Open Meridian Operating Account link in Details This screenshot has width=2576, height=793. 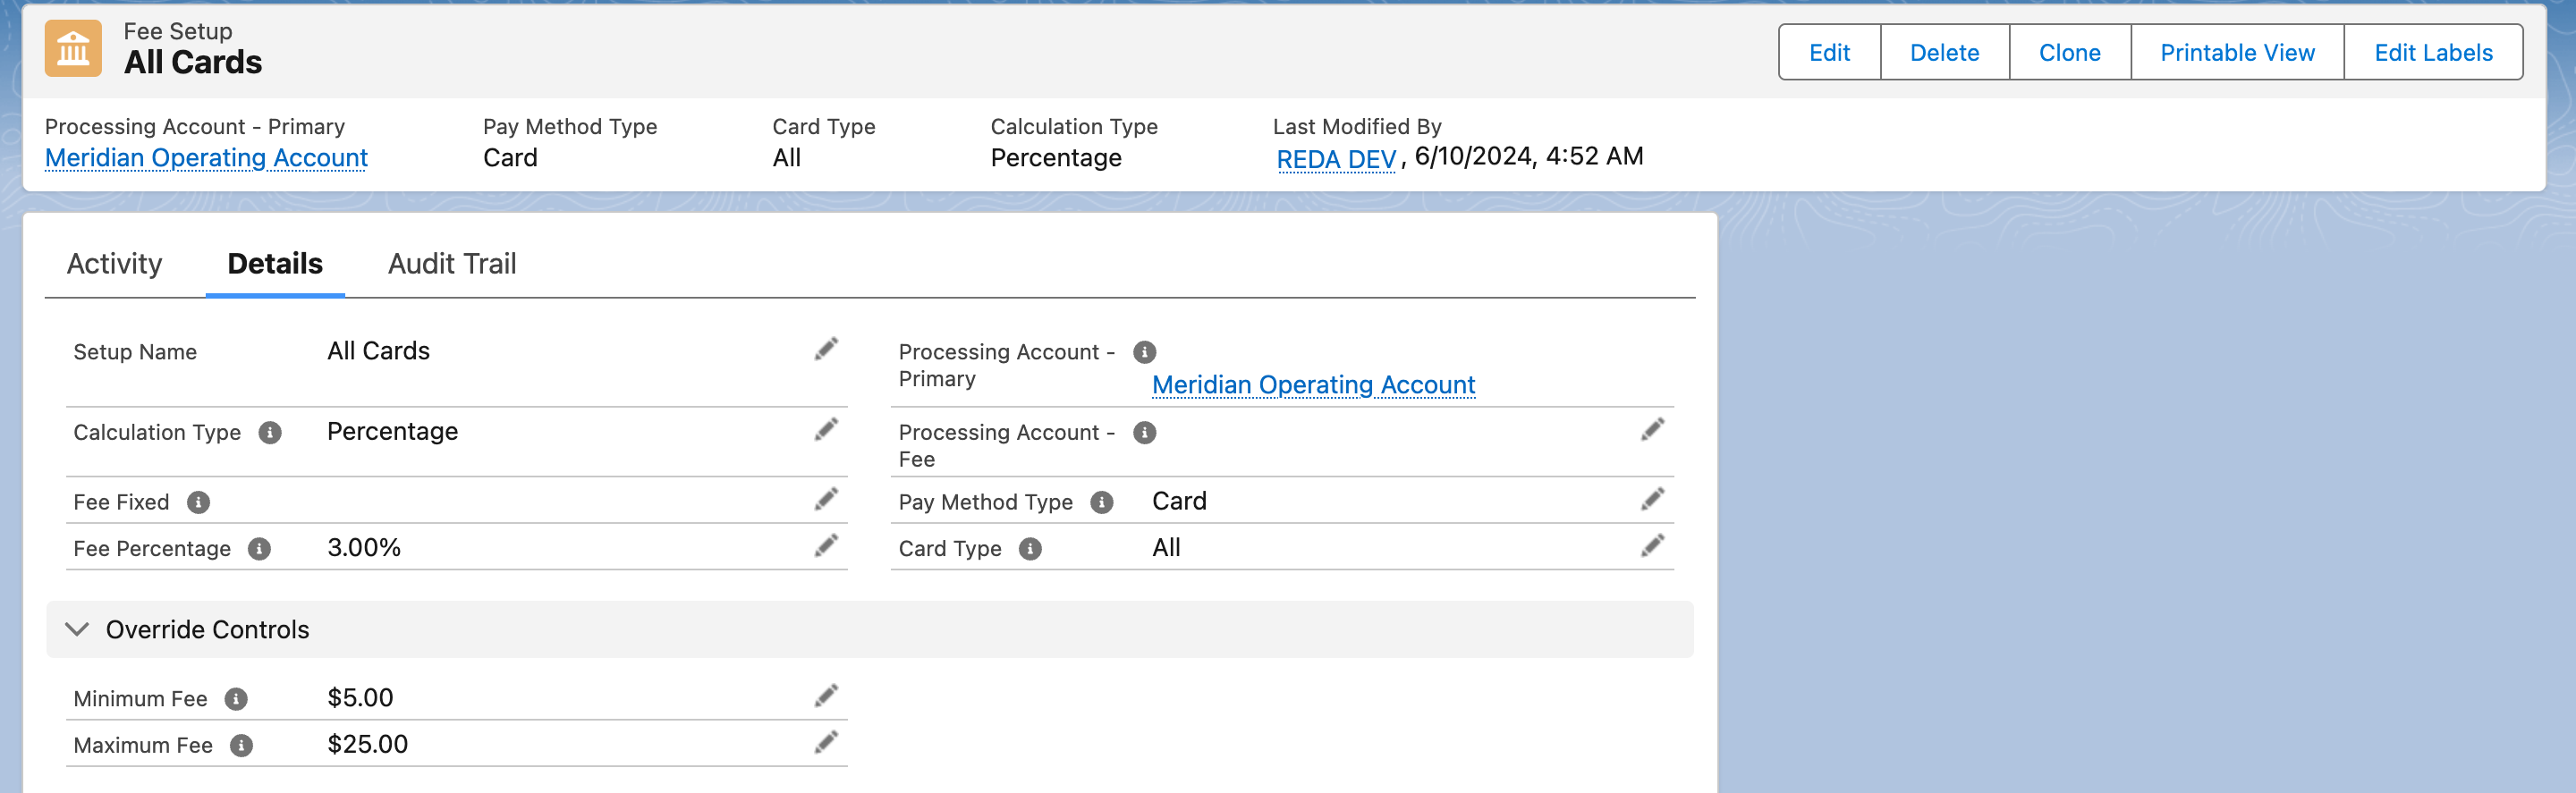click(x=1313, y=385)
